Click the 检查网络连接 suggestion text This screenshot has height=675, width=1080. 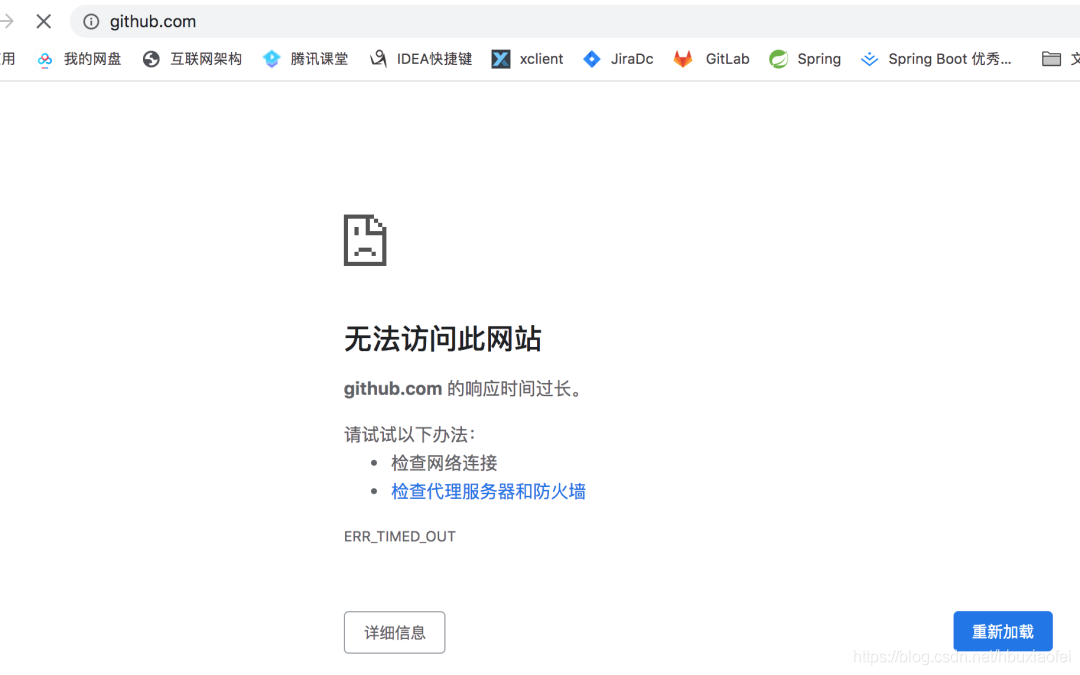coord(444,464)
